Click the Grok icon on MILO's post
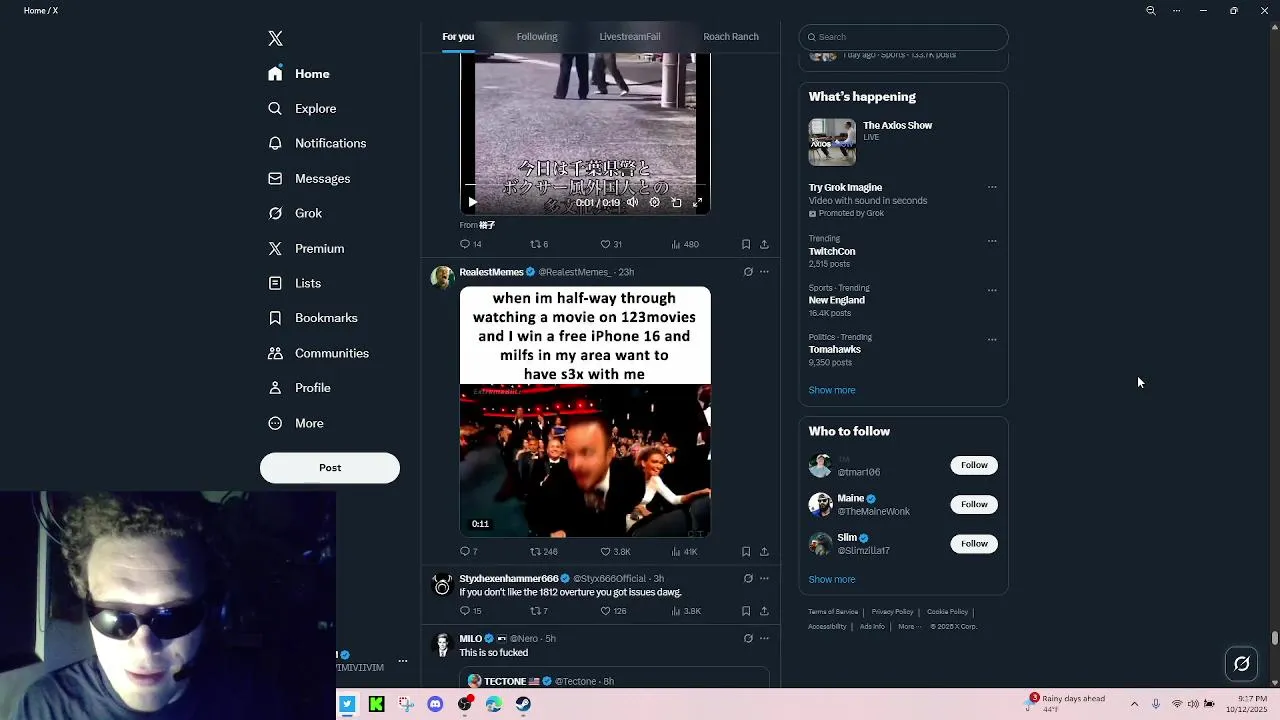The image size is (1280, 720). pyautogui.click(x=748, y=638)
